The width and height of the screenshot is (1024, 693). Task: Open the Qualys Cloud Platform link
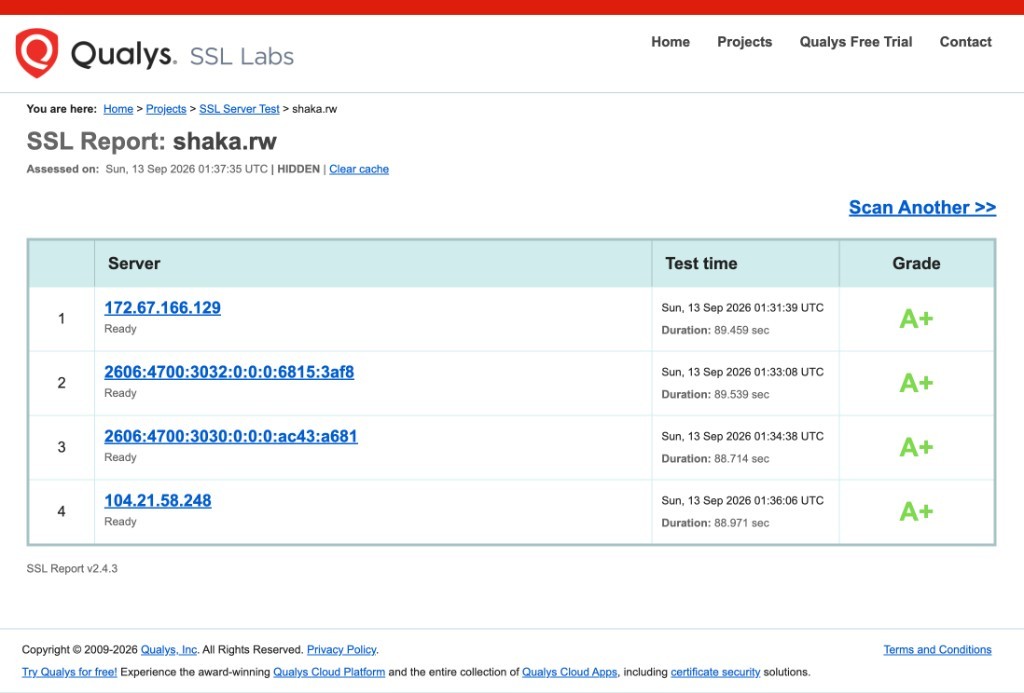[x=329, y=672]
